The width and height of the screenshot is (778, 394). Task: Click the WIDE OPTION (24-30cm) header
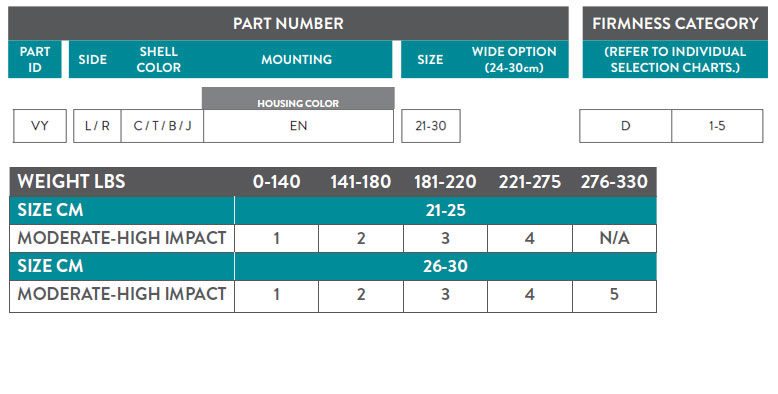pyautogui.click(x=514, y=60)
